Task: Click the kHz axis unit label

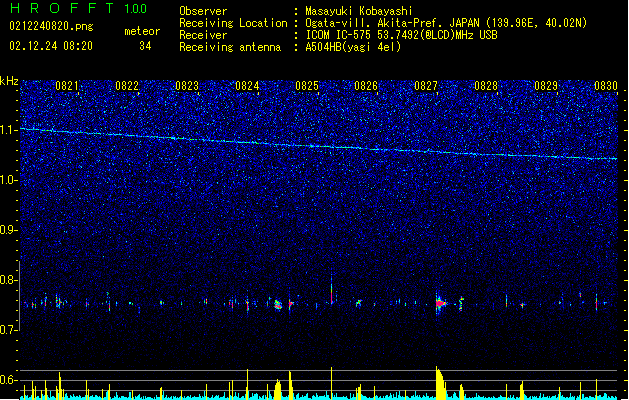Action: coord(9,81)
